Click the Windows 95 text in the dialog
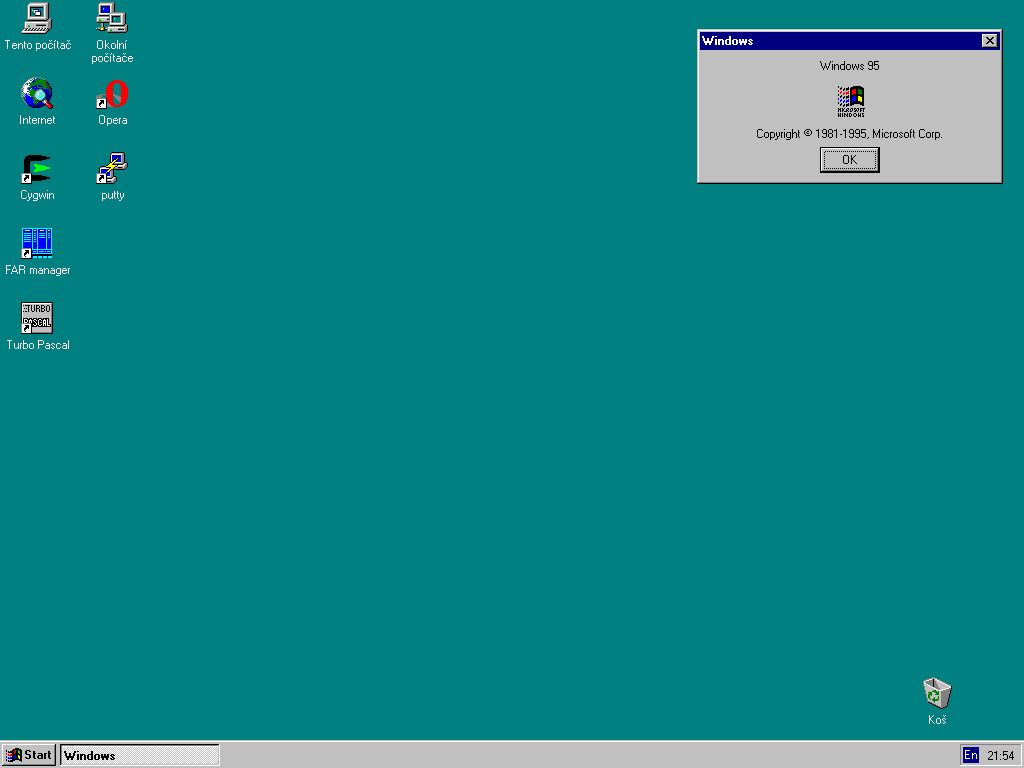This screenshot has width=1024, height=768. pos(849,66)
